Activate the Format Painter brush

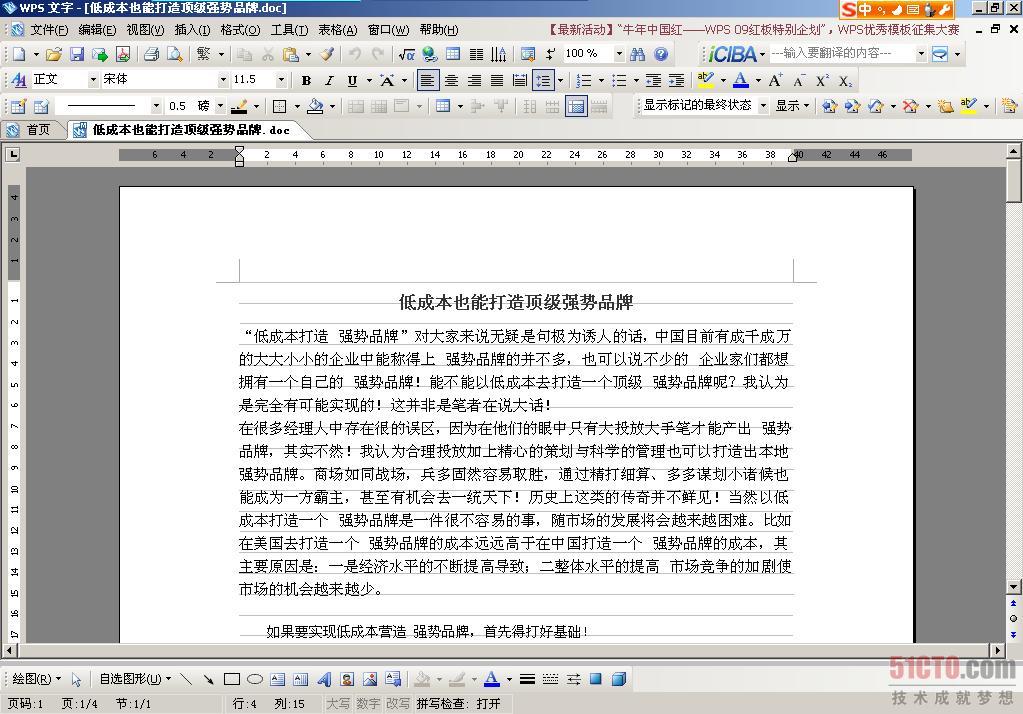pyautogui.click(x=327, y=54)
